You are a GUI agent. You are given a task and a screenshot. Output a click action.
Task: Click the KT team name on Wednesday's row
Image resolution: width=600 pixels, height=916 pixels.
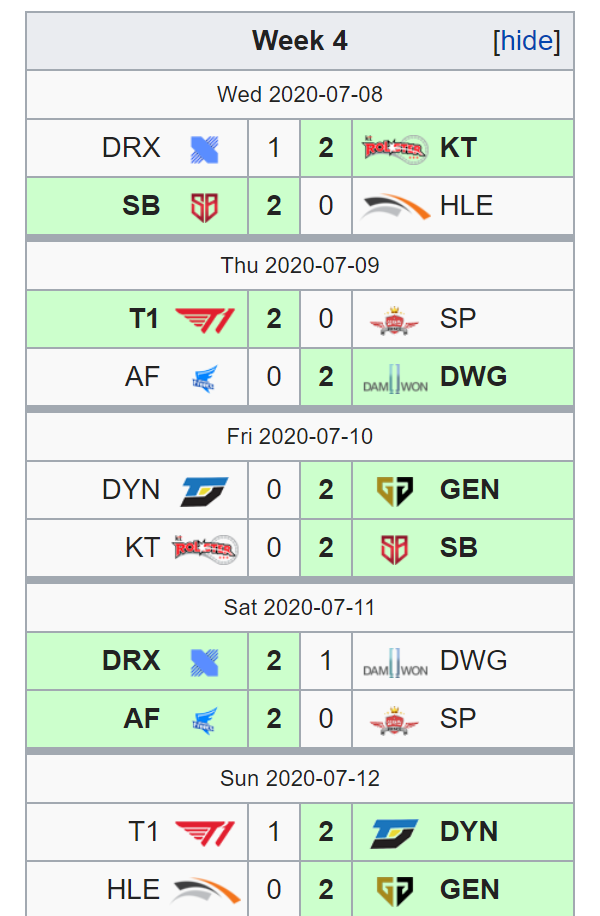(x=459, y=148)
